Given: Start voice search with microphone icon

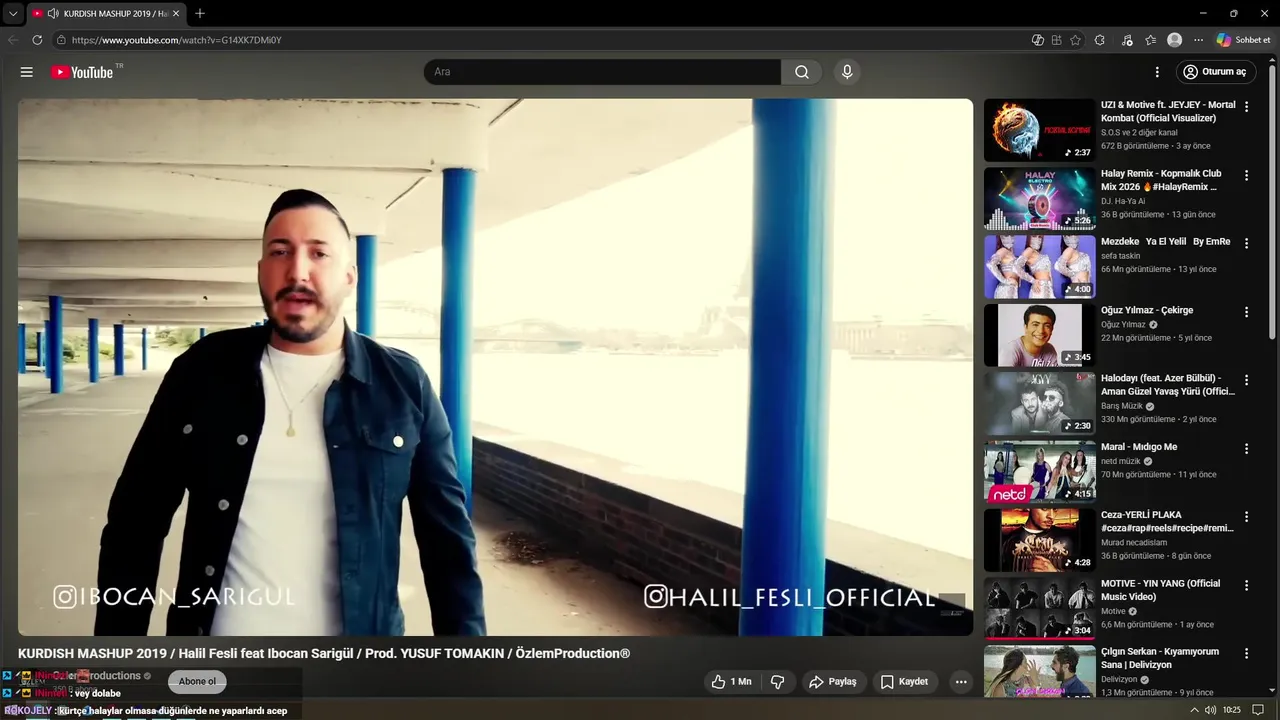Looking at the screenshot, I should tap(847, 72).
